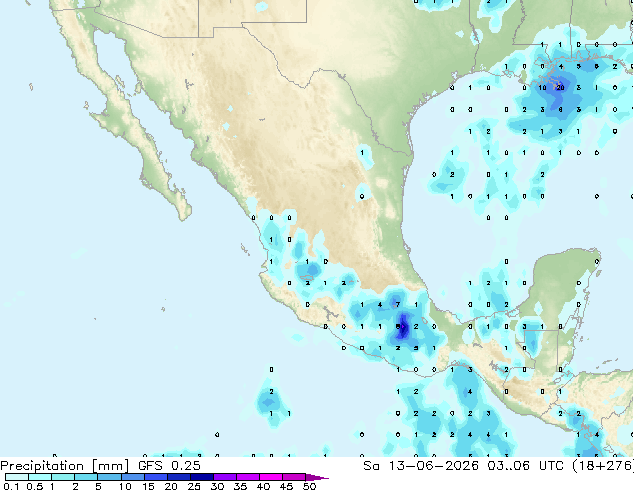Click the '03..06 UTC' time text
The image size is (634, 490).
click(x=525, y=466)
